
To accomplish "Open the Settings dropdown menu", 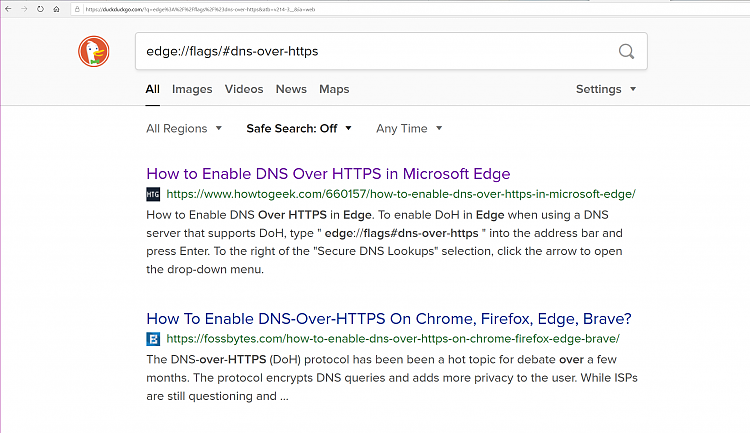I will (x=606, y=89).
